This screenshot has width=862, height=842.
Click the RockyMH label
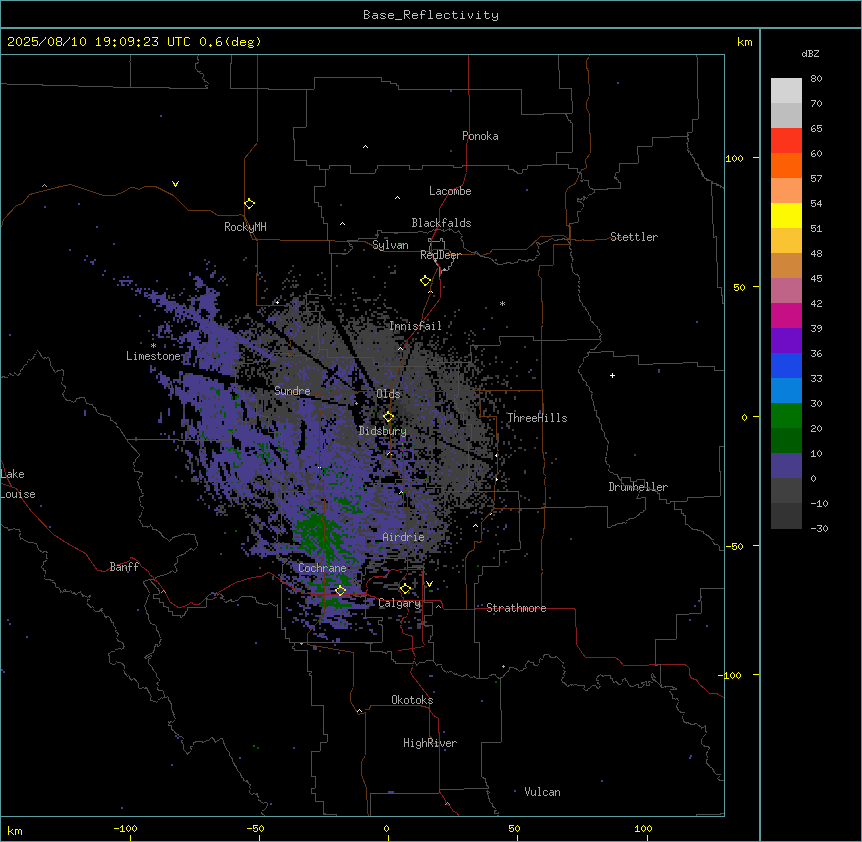(x=245, y=227)
